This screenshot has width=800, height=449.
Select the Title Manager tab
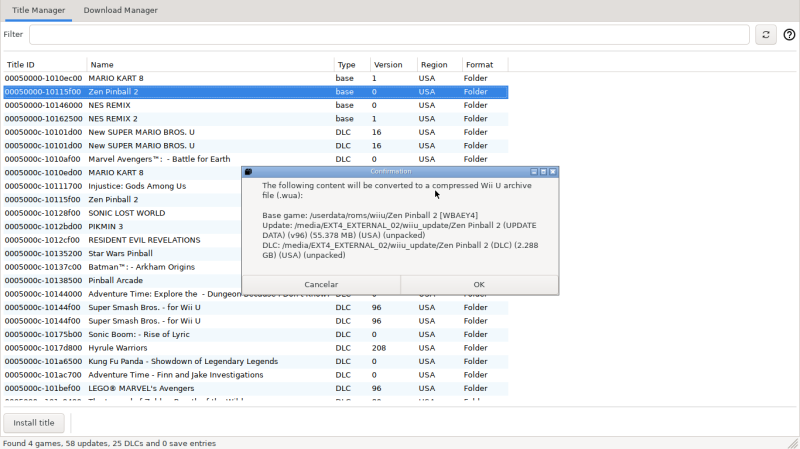[38, 10]
